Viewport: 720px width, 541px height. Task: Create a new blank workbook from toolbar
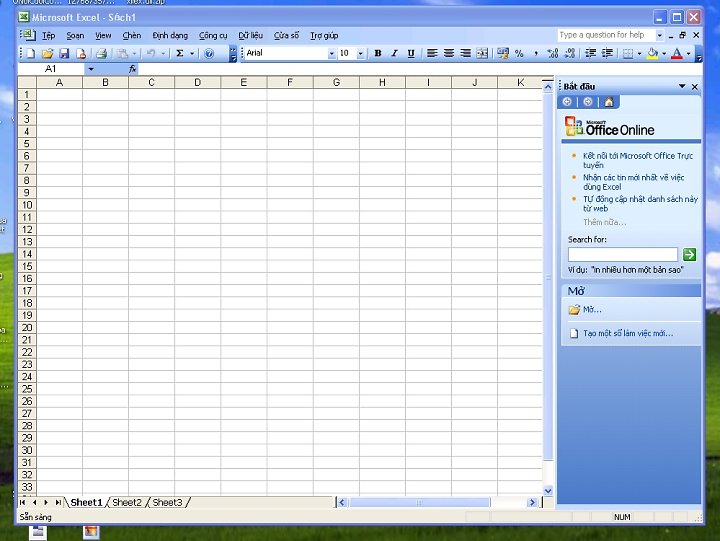coord(30,53)
